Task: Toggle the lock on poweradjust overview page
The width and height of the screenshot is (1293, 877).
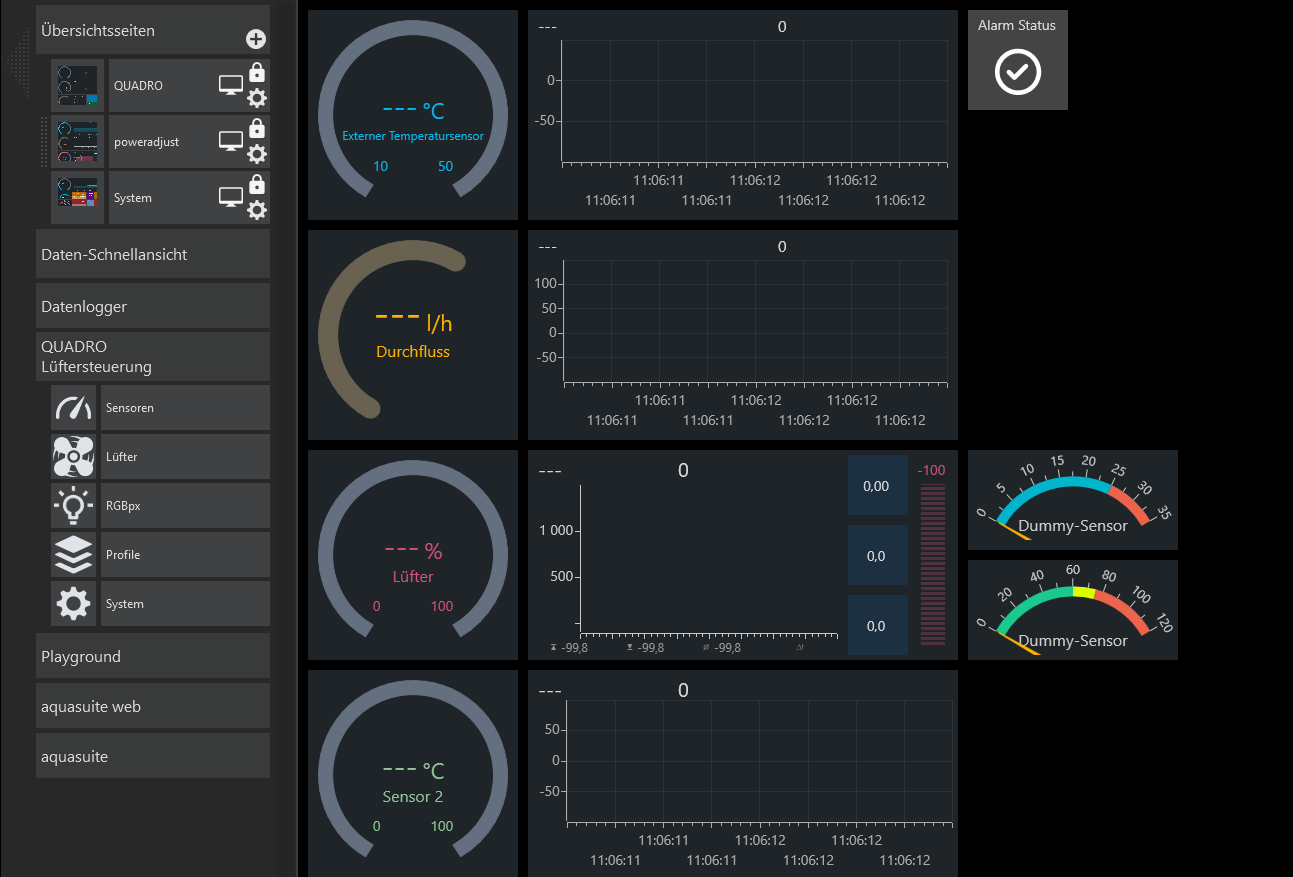Action: 257,128
